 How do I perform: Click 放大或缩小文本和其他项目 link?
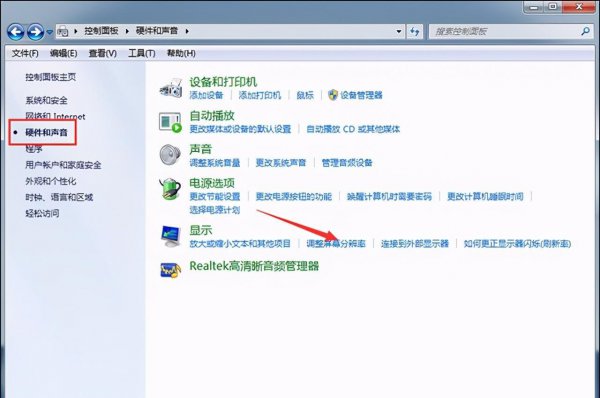[x=240, y=243]
